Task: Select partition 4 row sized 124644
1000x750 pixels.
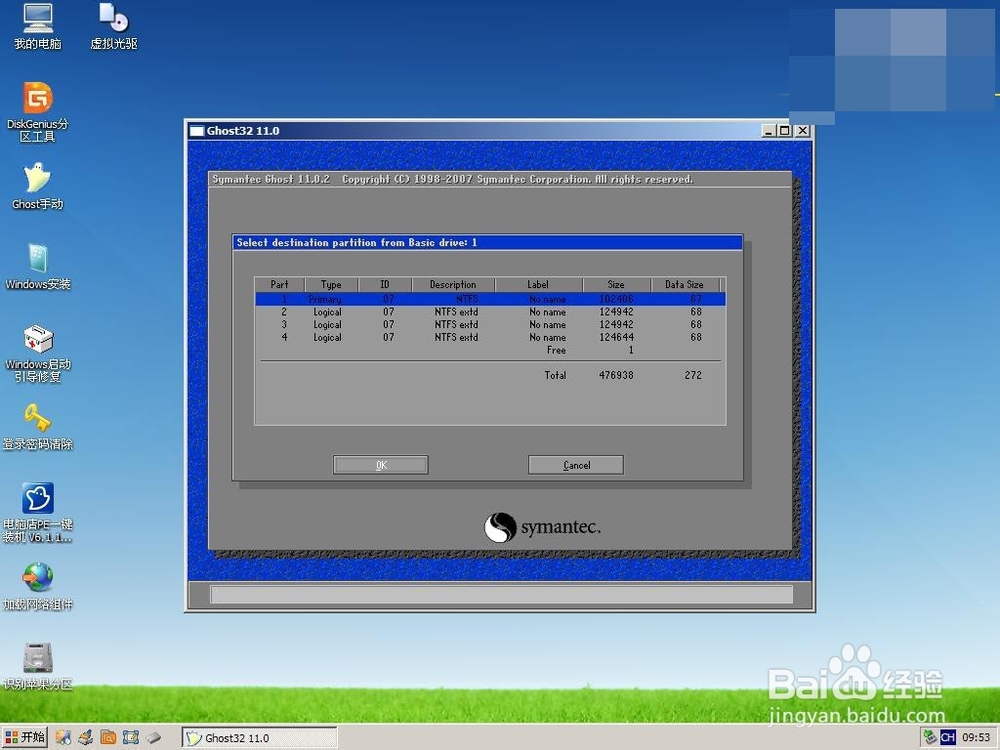Action: point(490,337)
